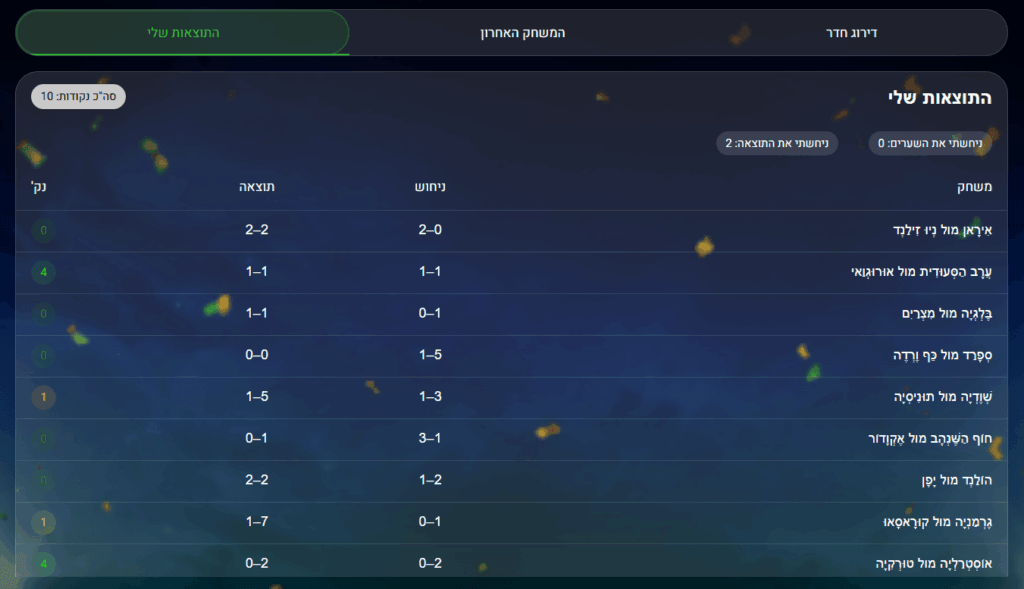Click guess 1–2 for Netherlands match
Screen dimensions: 1024x589
pos(430,481)
